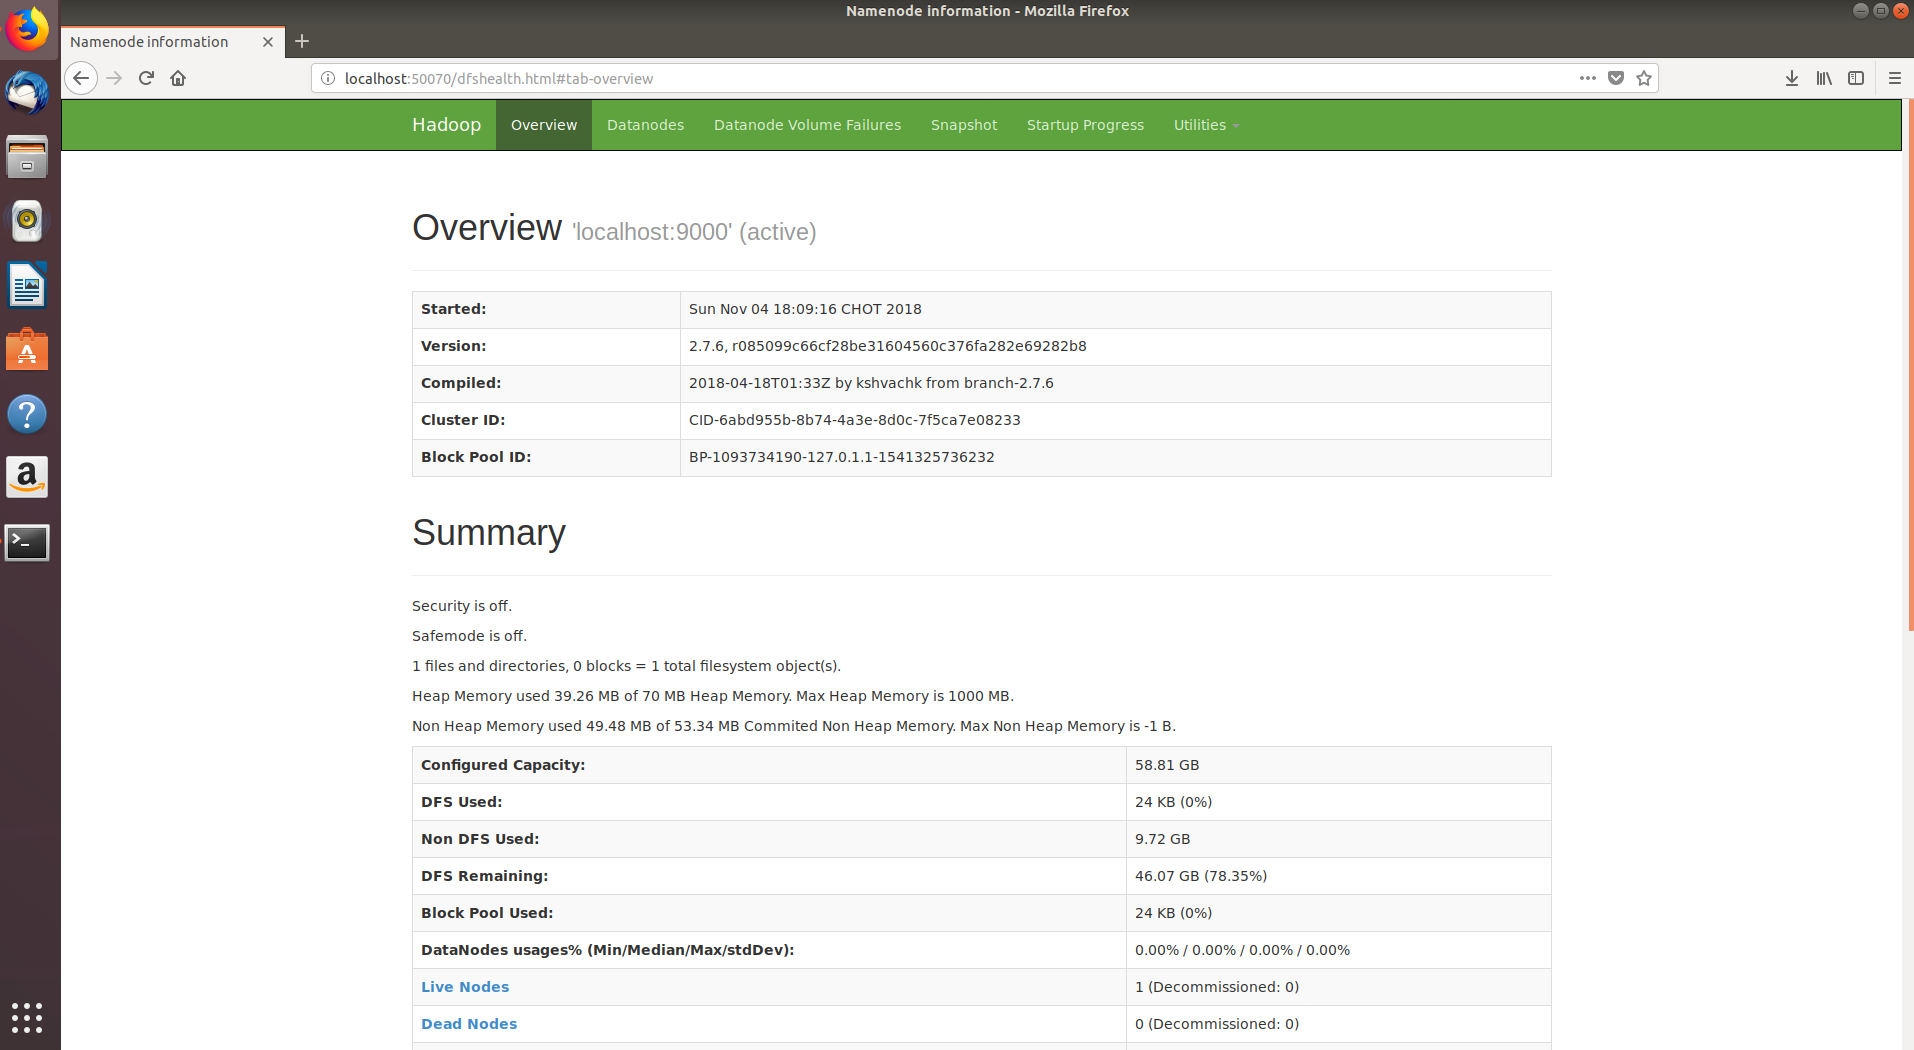The image size is (1914, 1050).
Task: Open the Terminal from the dock
Action: [x=27, y=542]
